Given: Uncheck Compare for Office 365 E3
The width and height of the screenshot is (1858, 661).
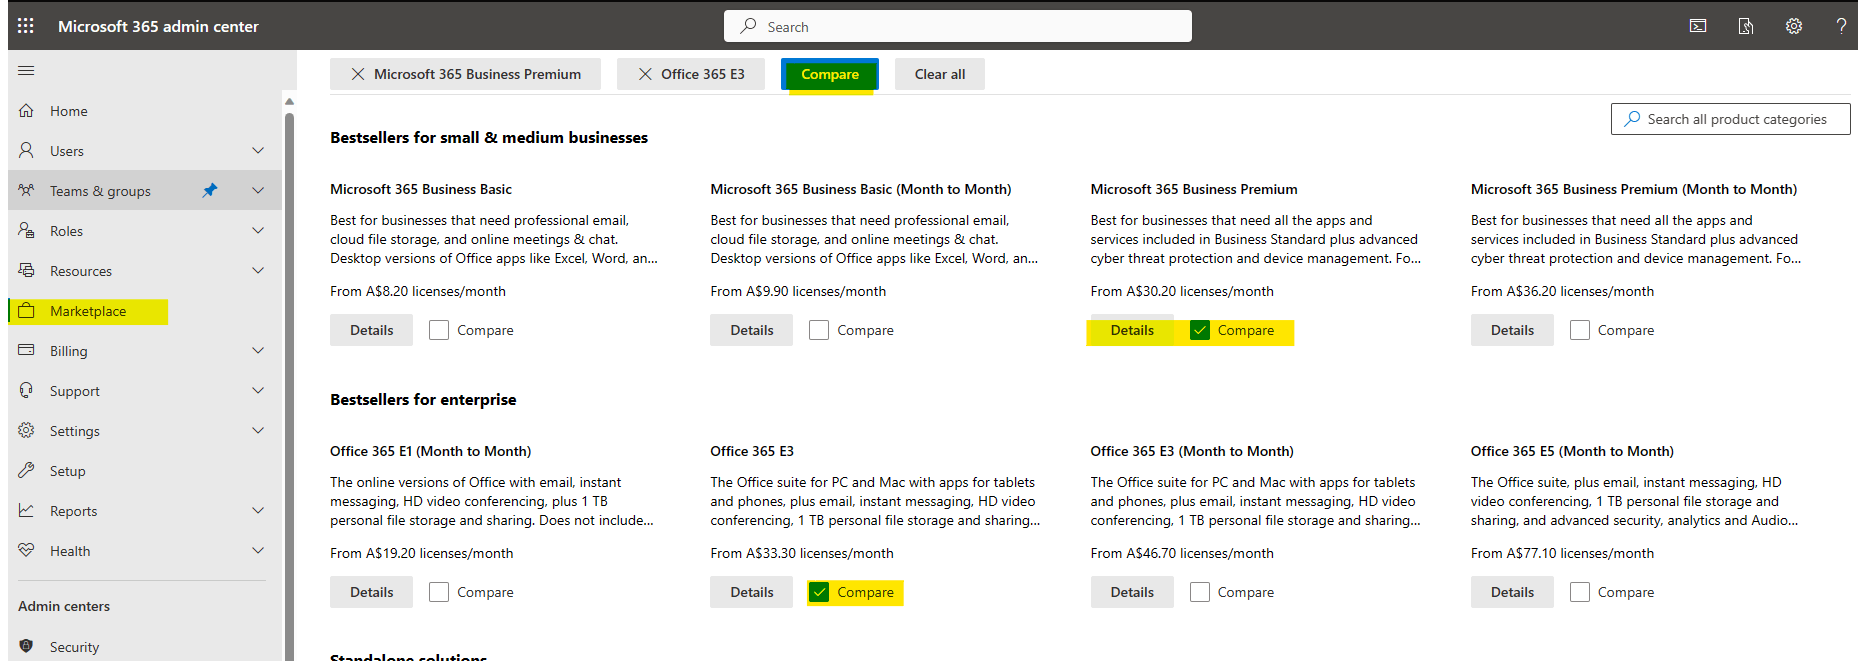Looking at the screenshot, I should tap(819, 592).
